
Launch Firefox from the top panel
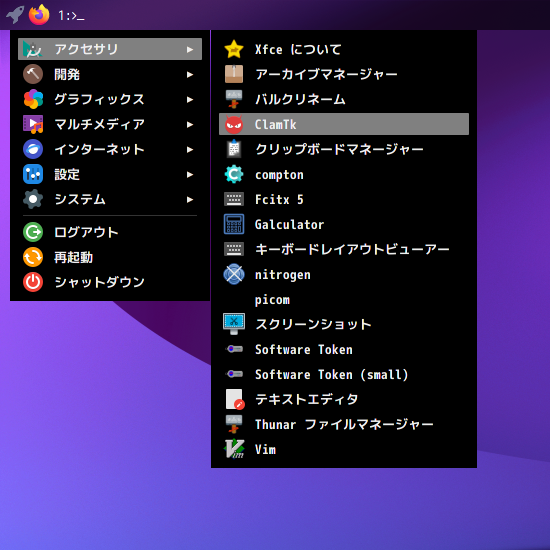[39, 15]
